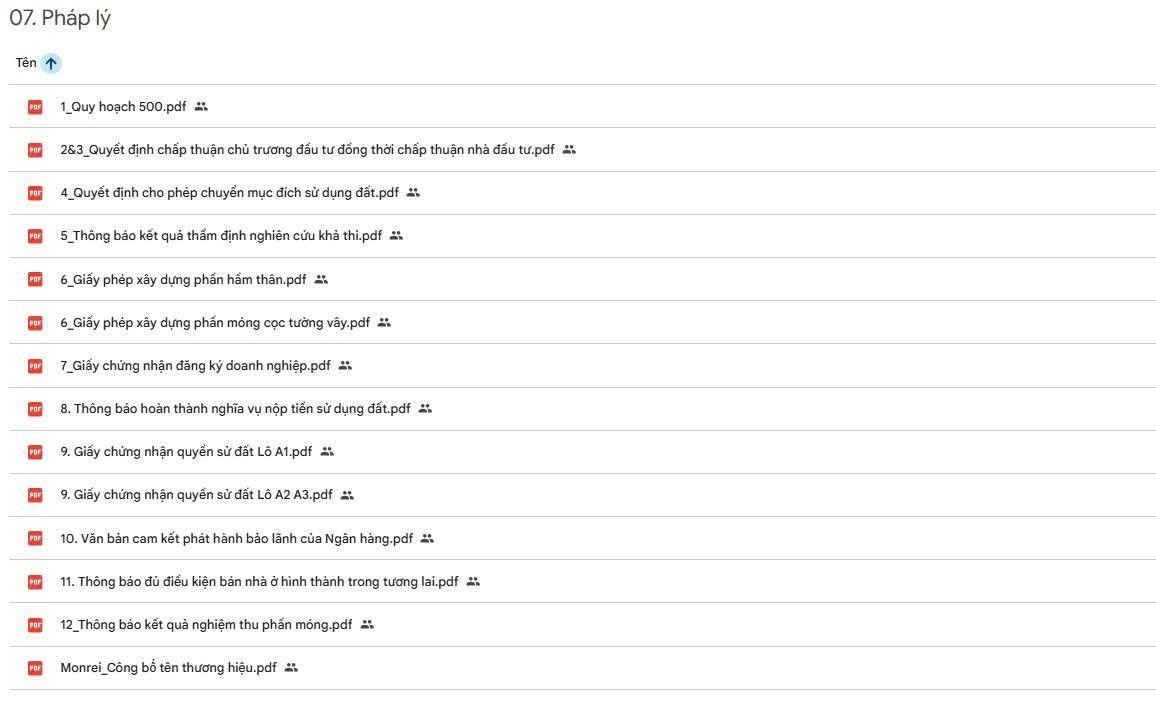Click the shared icon next to 2&3_Quyết định chấp thuận file
Image resolution: width=1156 pixels, height=708 pixels.
569,150
